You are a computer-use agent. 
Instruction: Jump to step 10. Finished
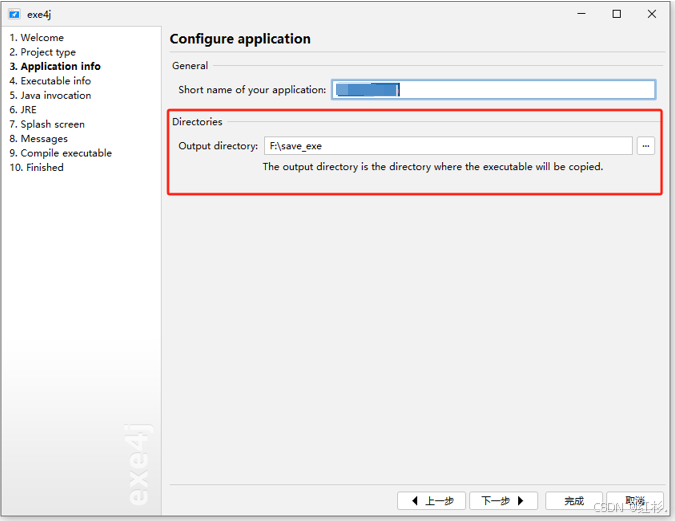(37, 167)
